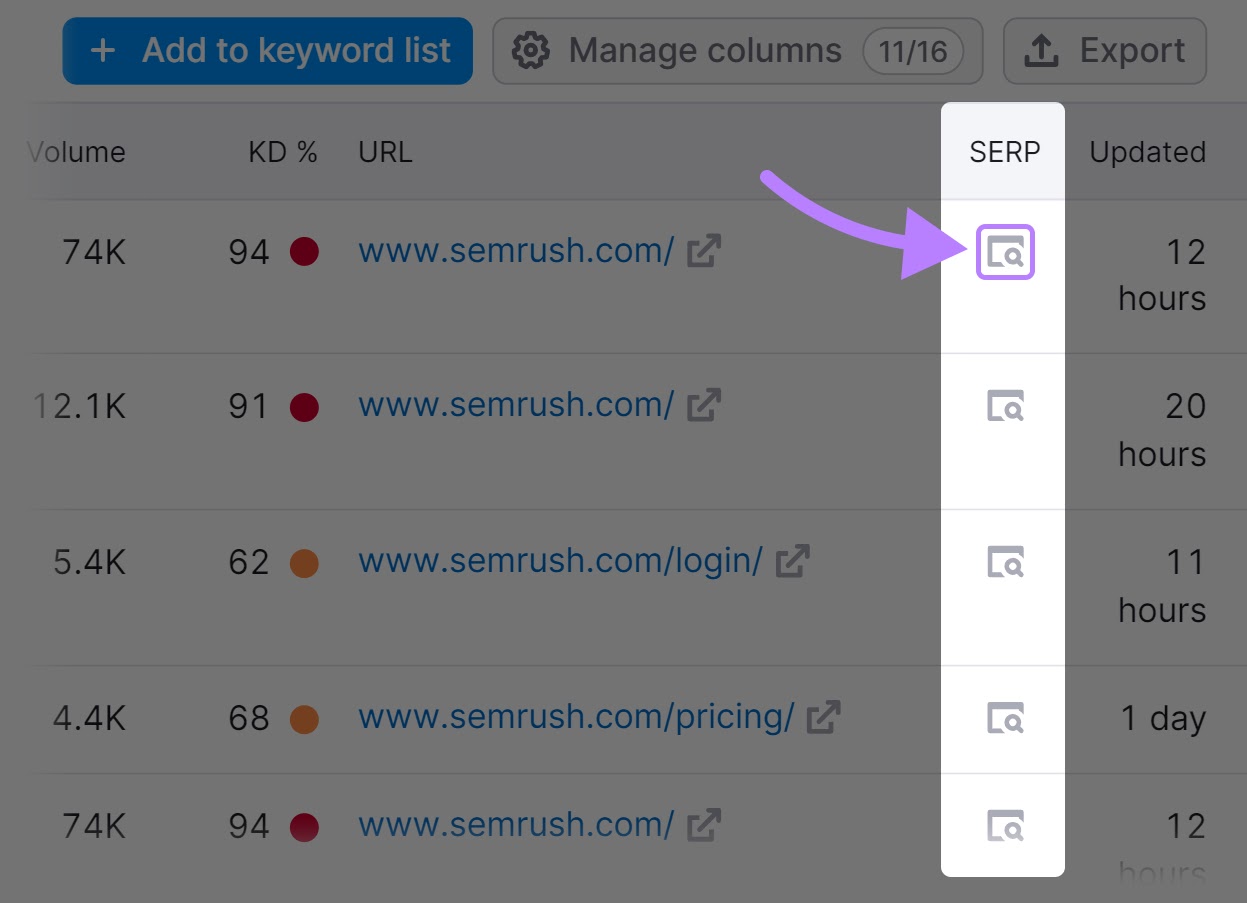Open SERP preview next to www.semrush.com/login/
Image resolution: width=1247 pixels, height=903 pixels.
click(1003, 563)
